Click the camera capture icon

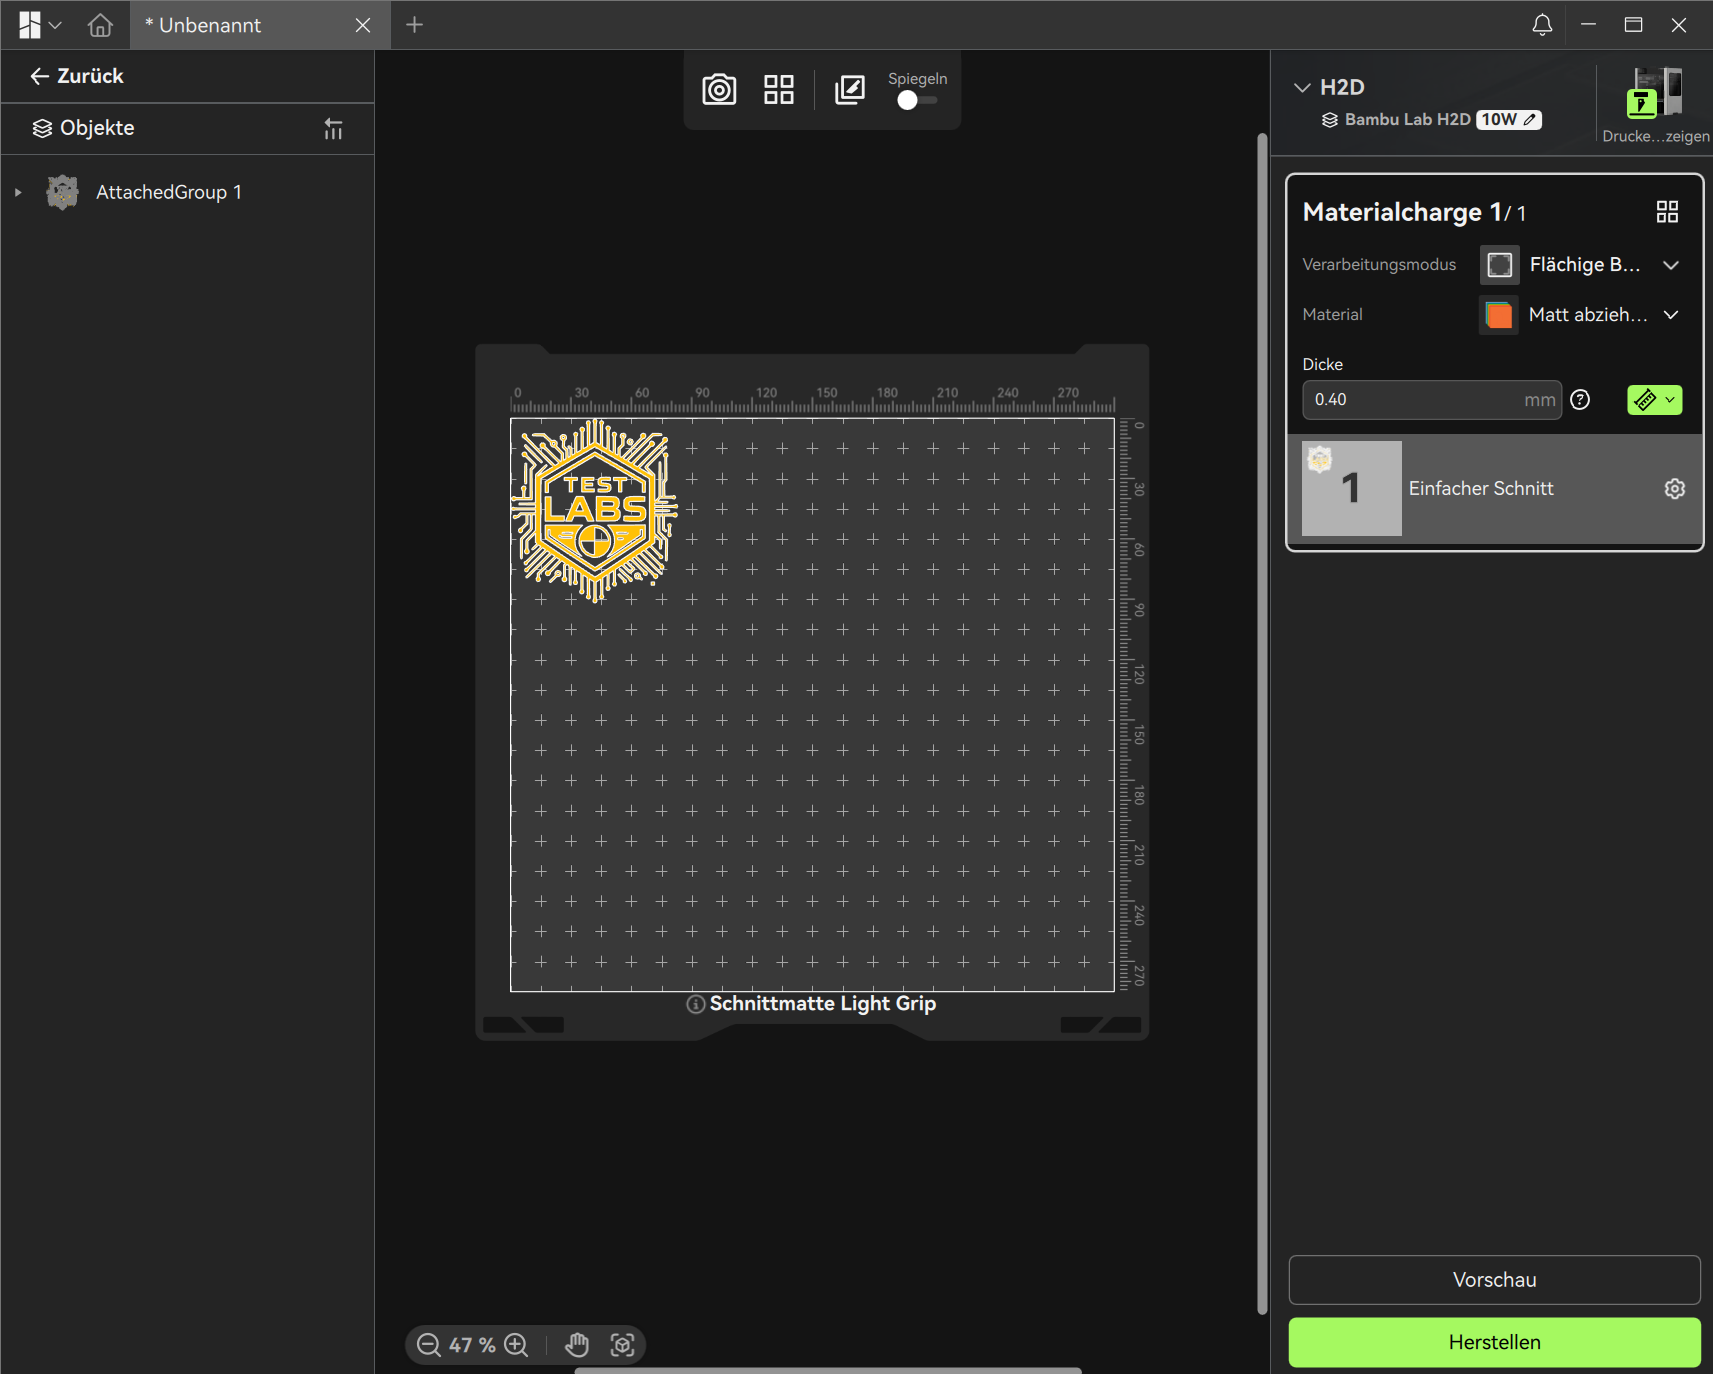[719, 90]
